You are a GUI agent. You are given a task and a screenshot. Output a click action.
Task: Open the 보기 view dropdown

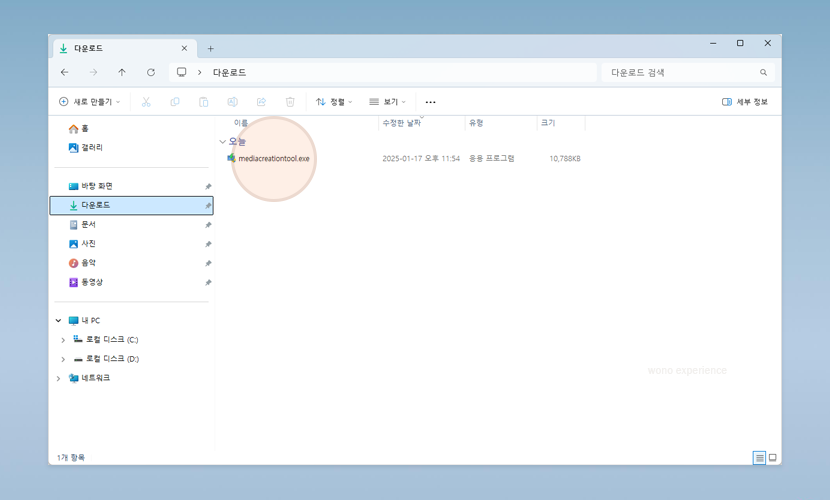click(387, 102)
